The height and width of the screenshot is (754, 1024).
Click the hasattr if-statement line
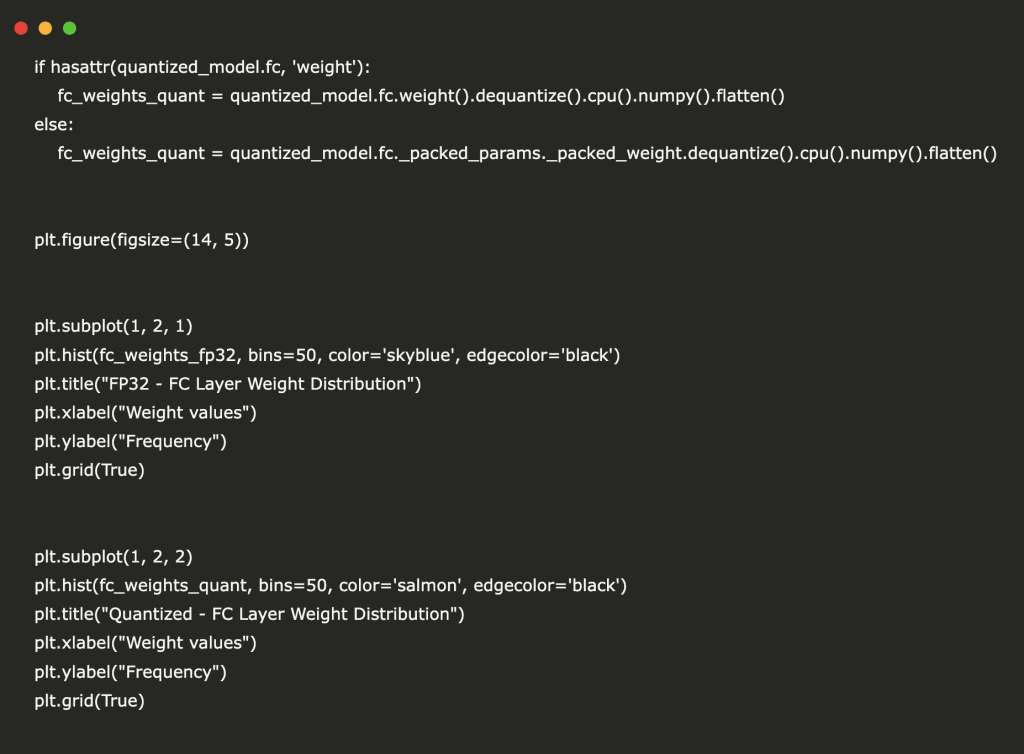pos(202,67)
